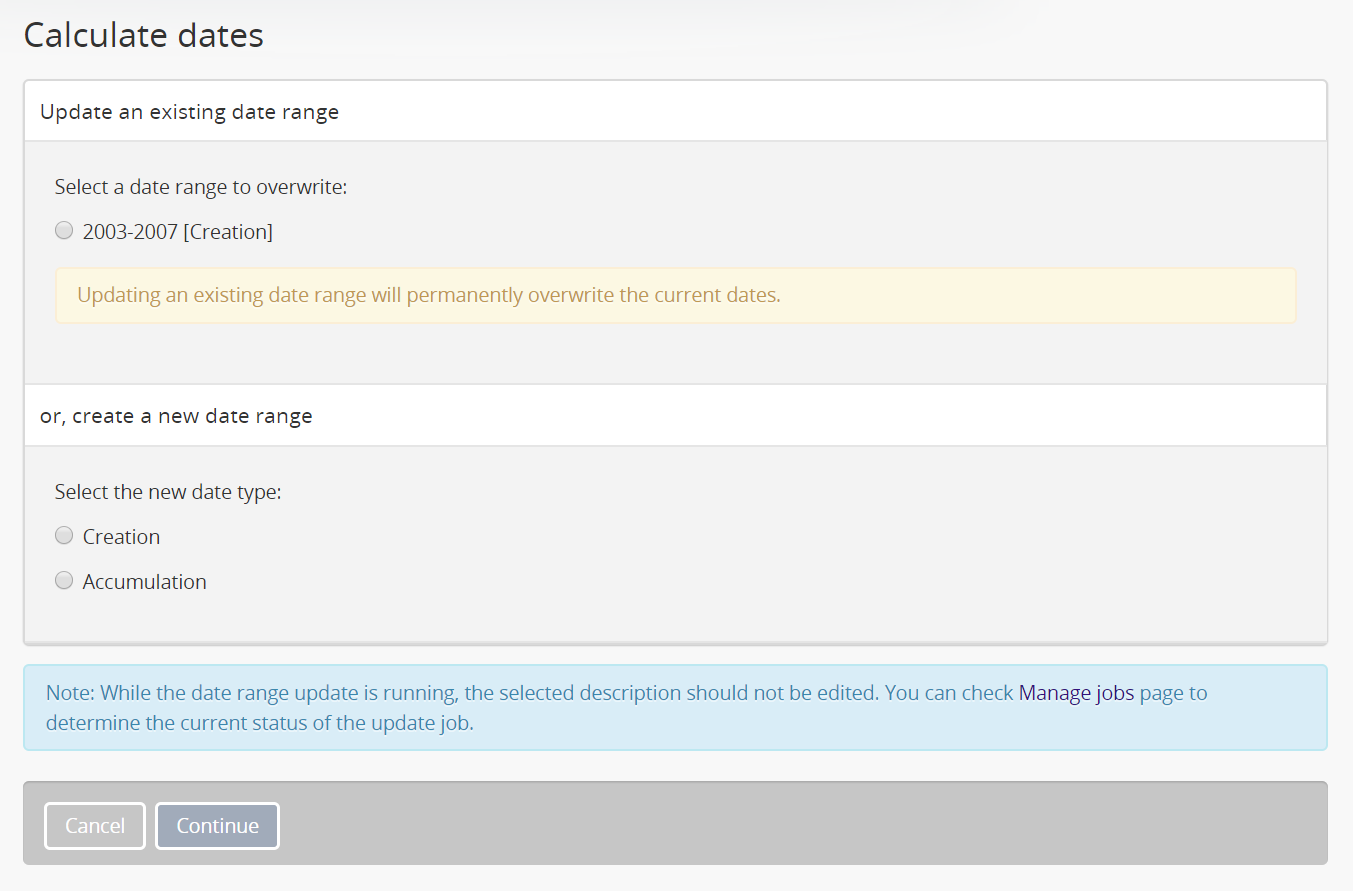1353x891 pixels.
Task: Collapse the 'Update an existing date range' header
Action: (x=189, y=112)
